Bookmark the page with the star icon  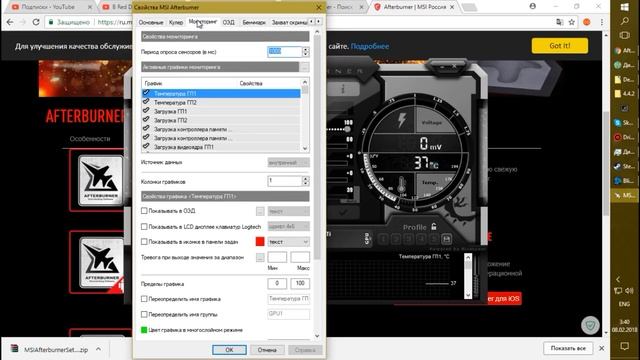[x=571, y=22]
